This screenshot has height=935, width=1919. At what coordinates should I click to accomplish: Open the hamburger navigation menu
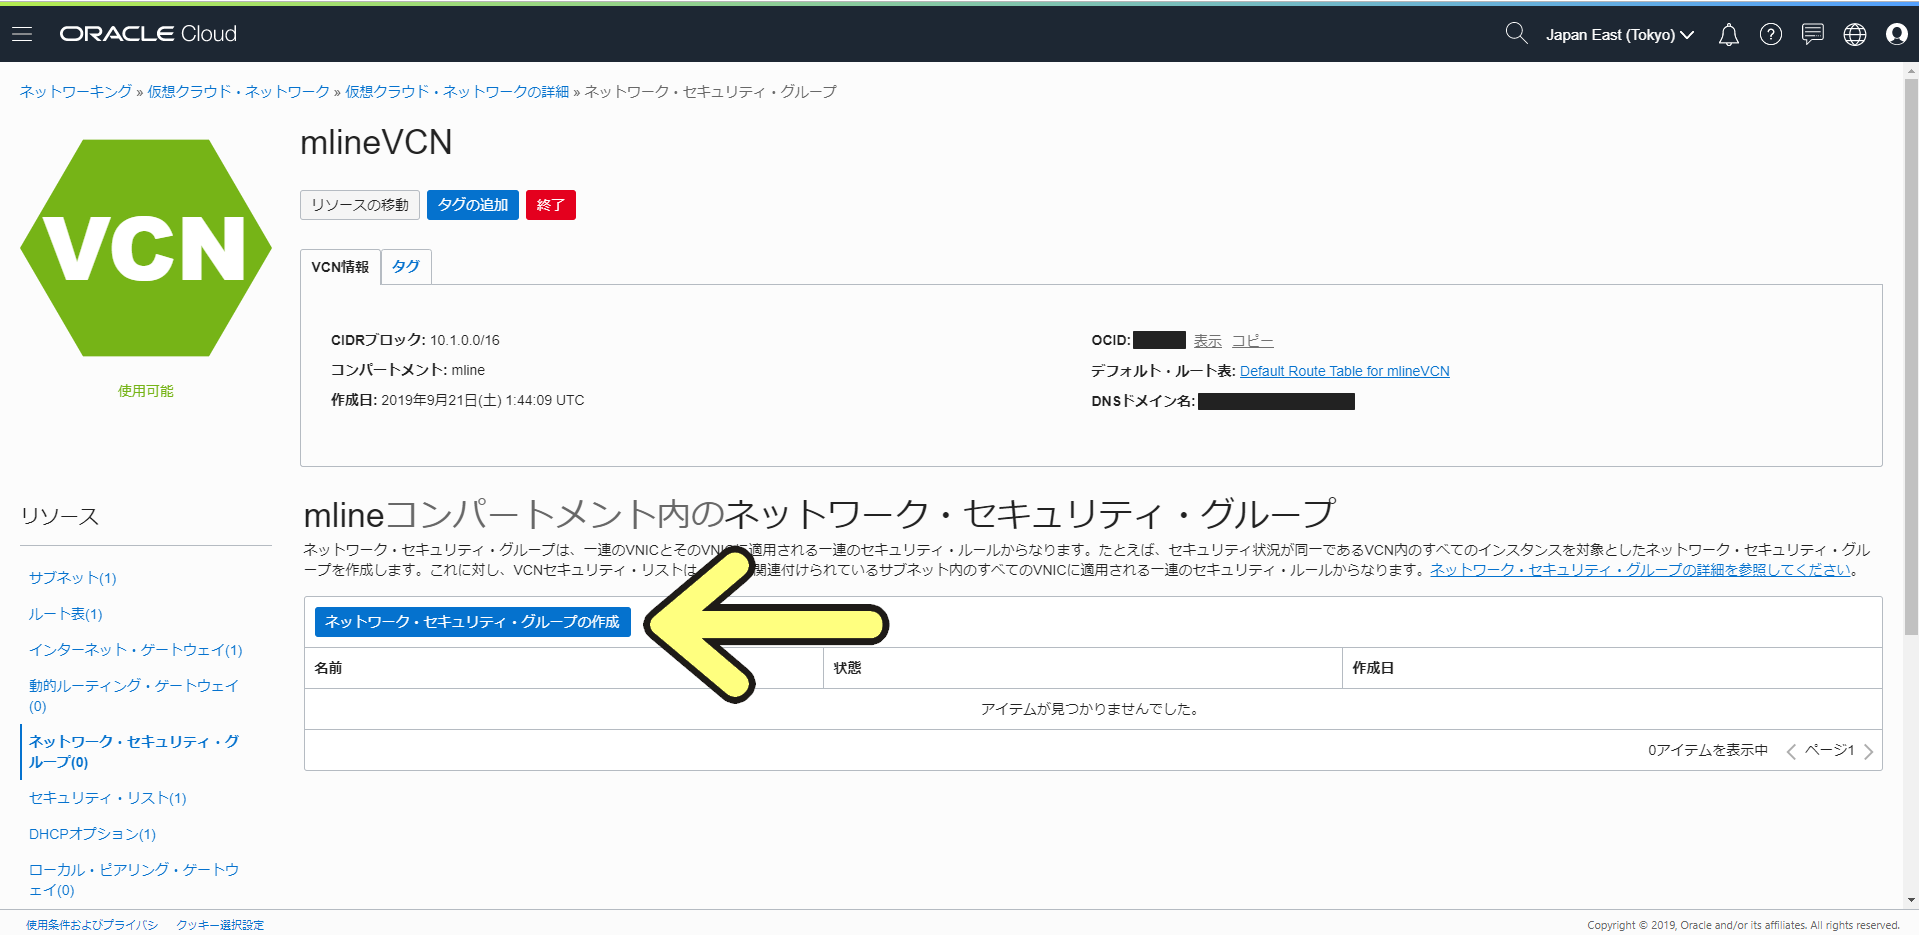(22, 34)
